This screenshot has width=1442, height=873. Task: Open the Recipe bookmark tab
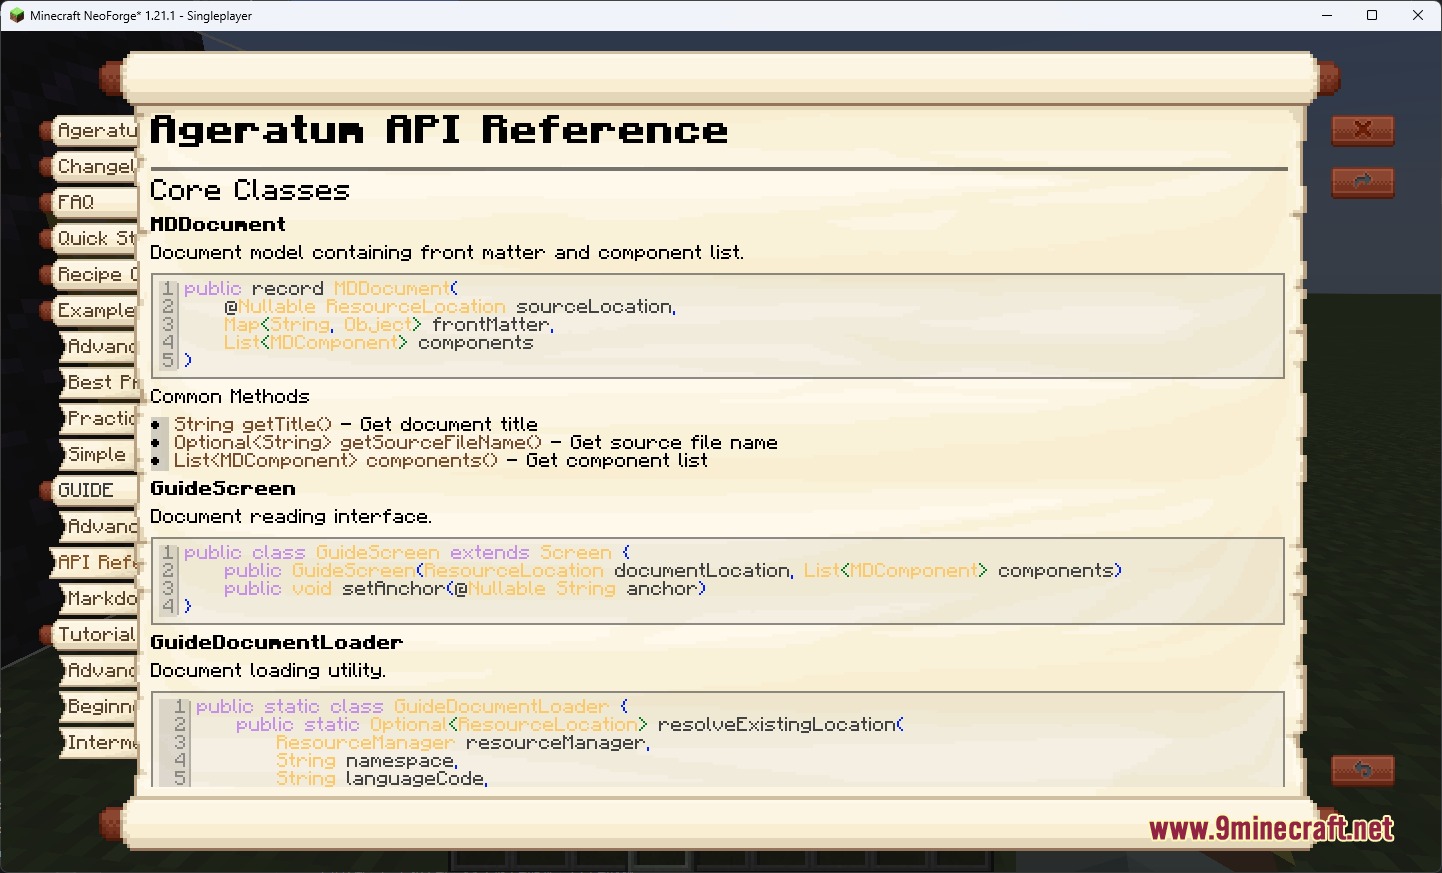tap(90, 275)
